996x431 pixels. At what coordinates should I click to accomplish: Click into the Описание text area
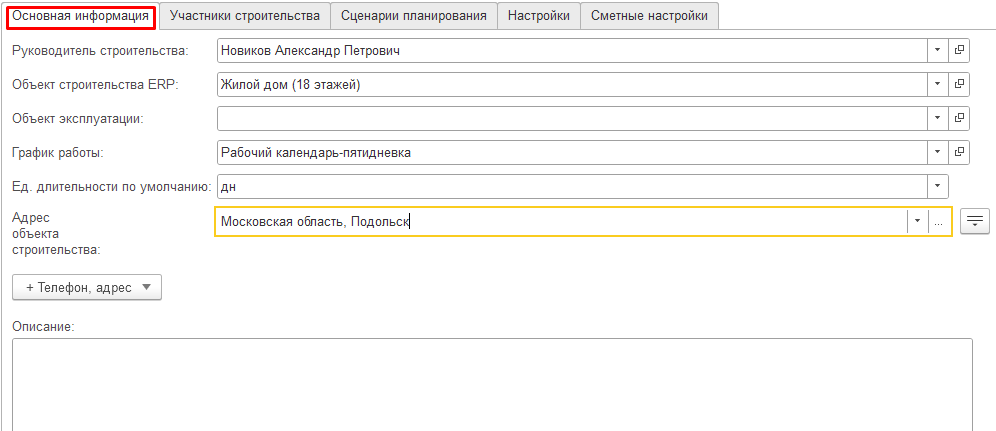tap(490, 385)
